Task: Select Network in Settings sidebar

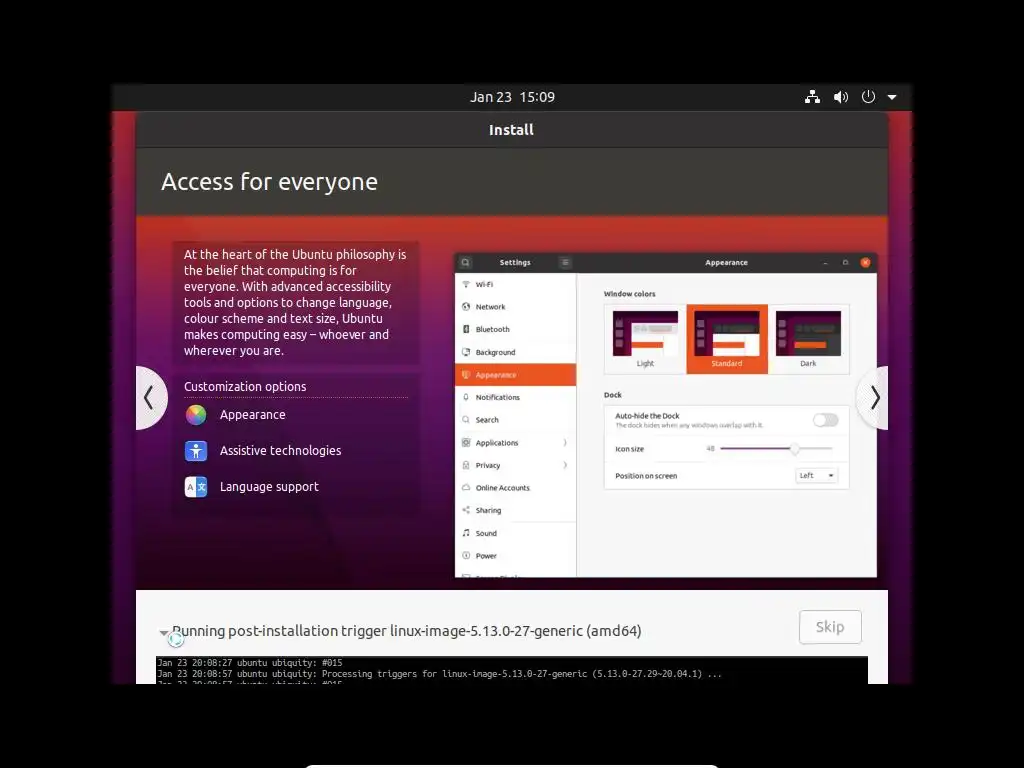Action: 515,307
